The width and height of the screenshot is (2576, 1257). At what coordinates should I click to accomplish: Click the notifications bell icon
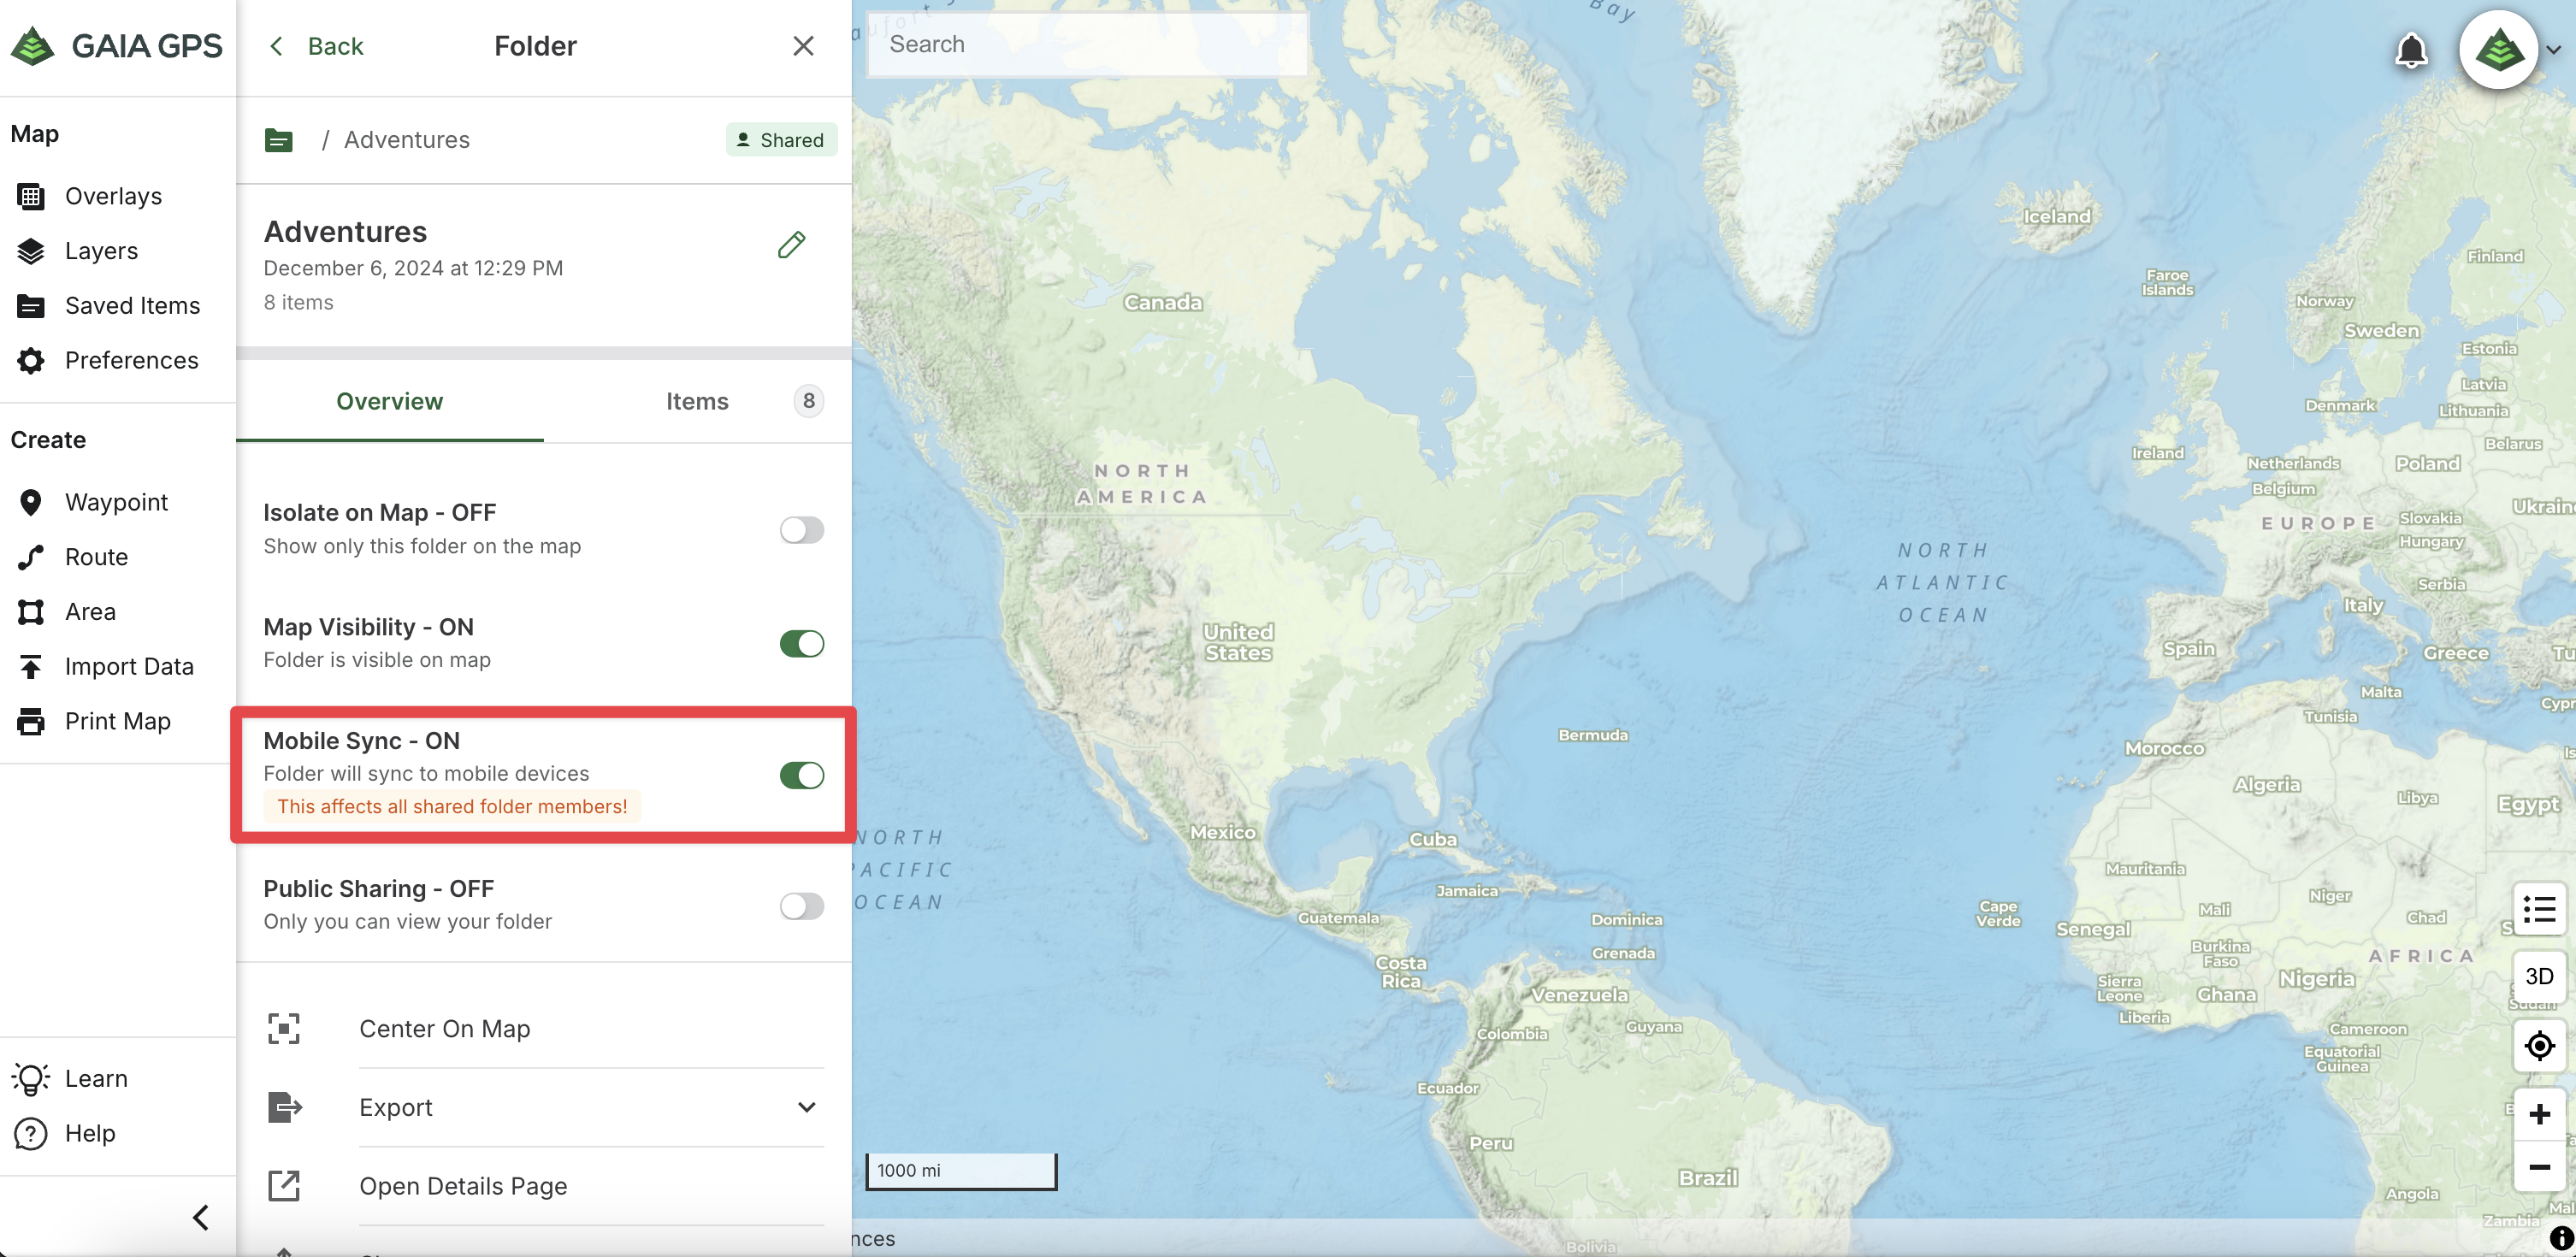coord(2411,50)
